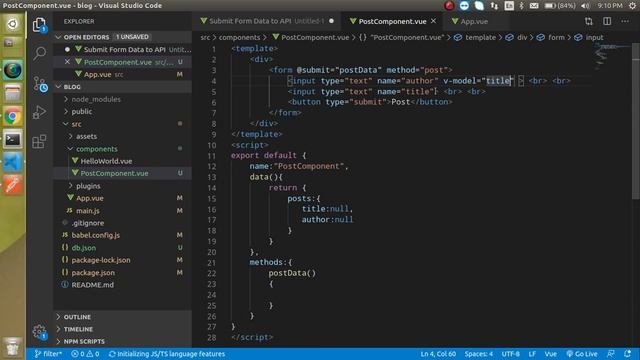Open the Bluetooth menu in top bar
Image resolution: width=640 pixels, height=360 pixels.
pos(521,6)
